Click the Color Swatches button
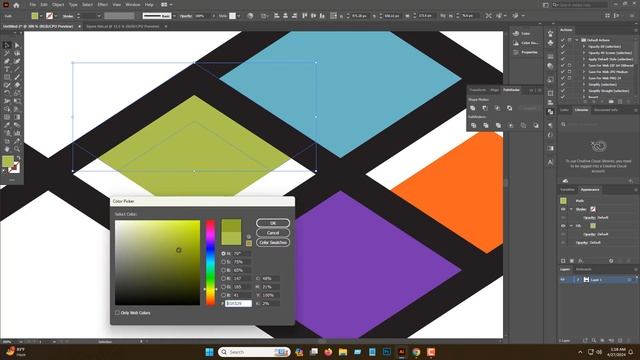Viewport: 640px width, 360px height. pos(273,242)
